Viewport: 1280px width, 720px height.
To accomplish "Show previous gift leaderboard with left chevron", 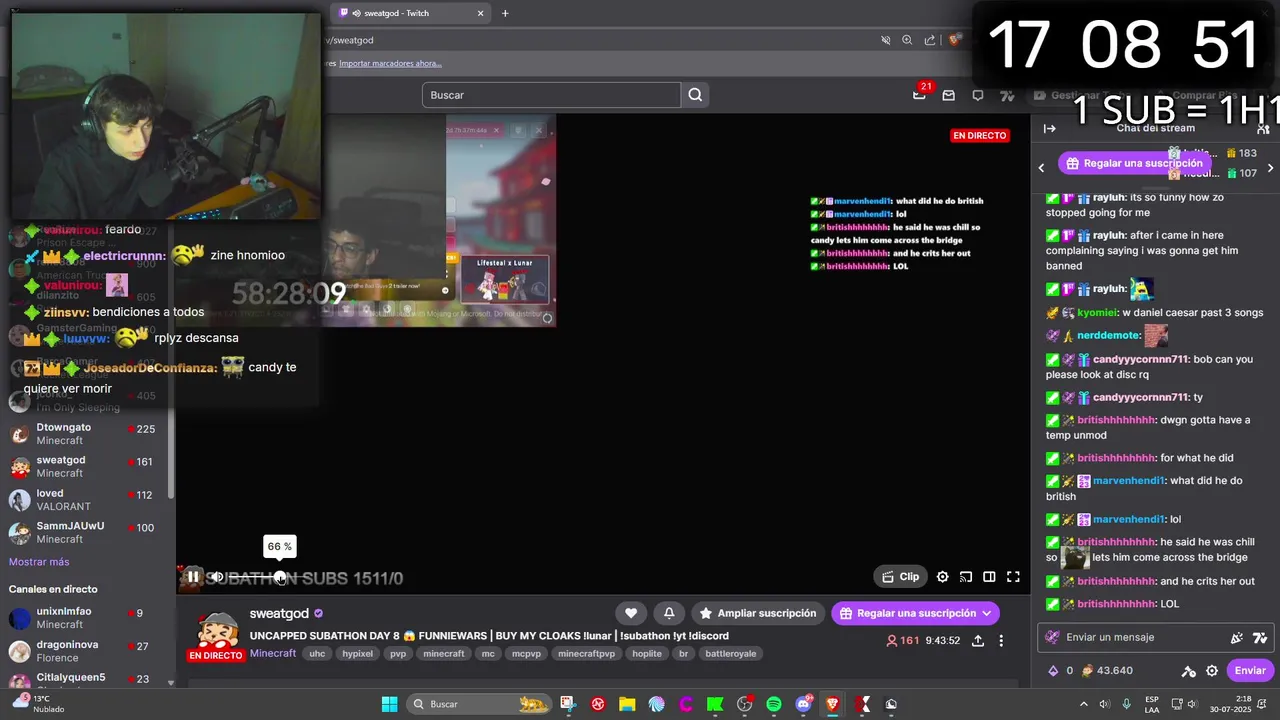I will [1041, 168].
